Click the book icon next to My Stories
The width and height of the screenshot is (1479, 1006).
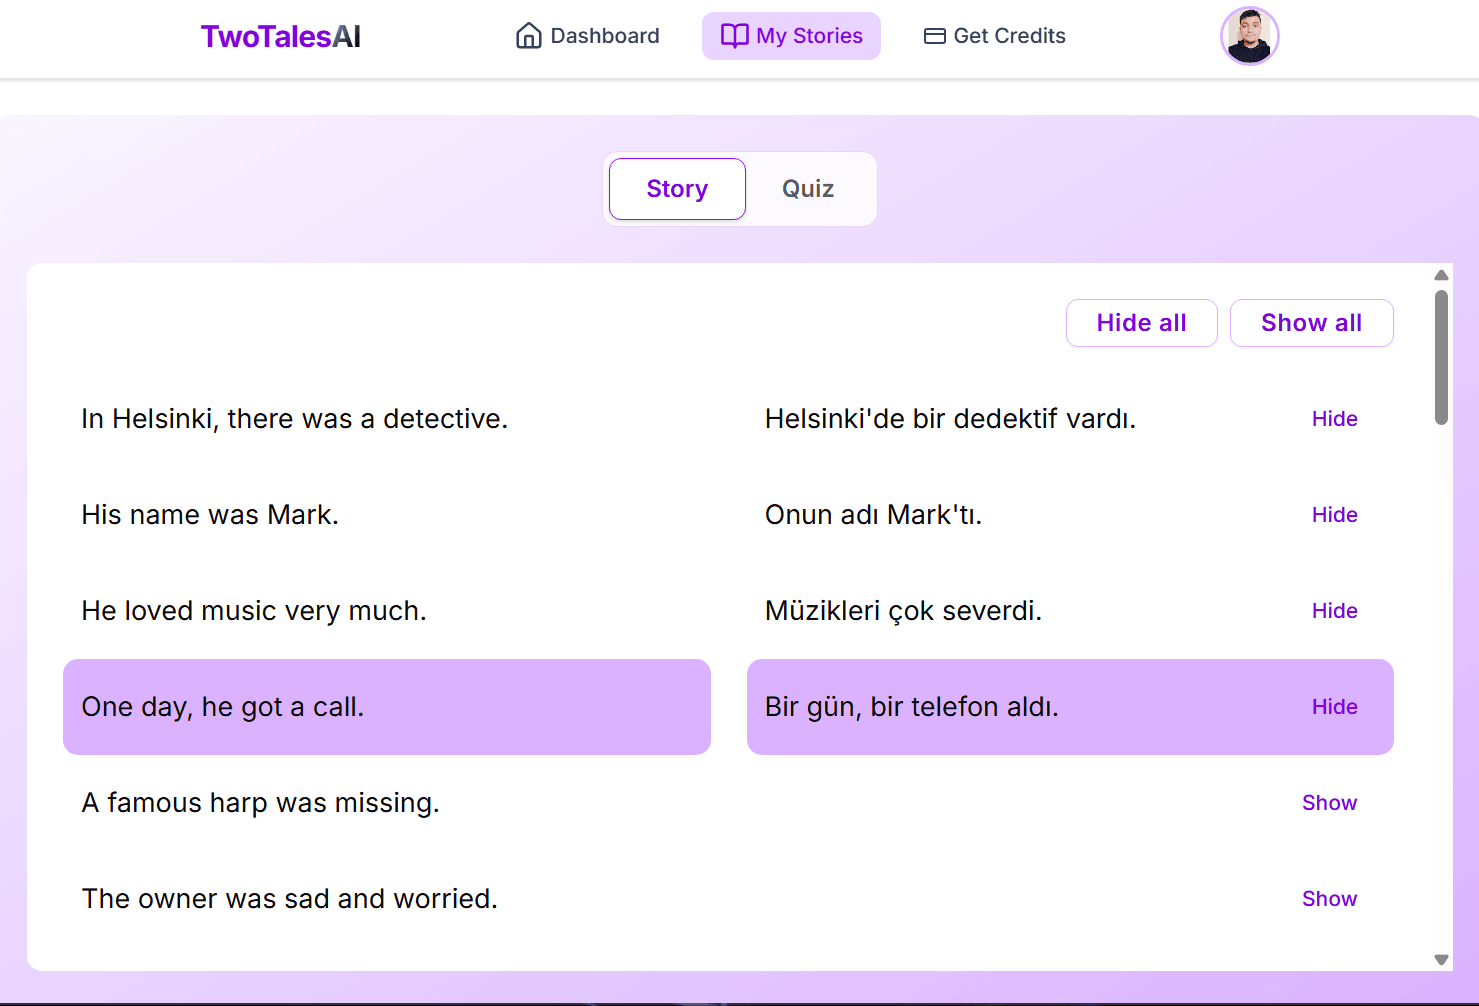coord(733,35)
